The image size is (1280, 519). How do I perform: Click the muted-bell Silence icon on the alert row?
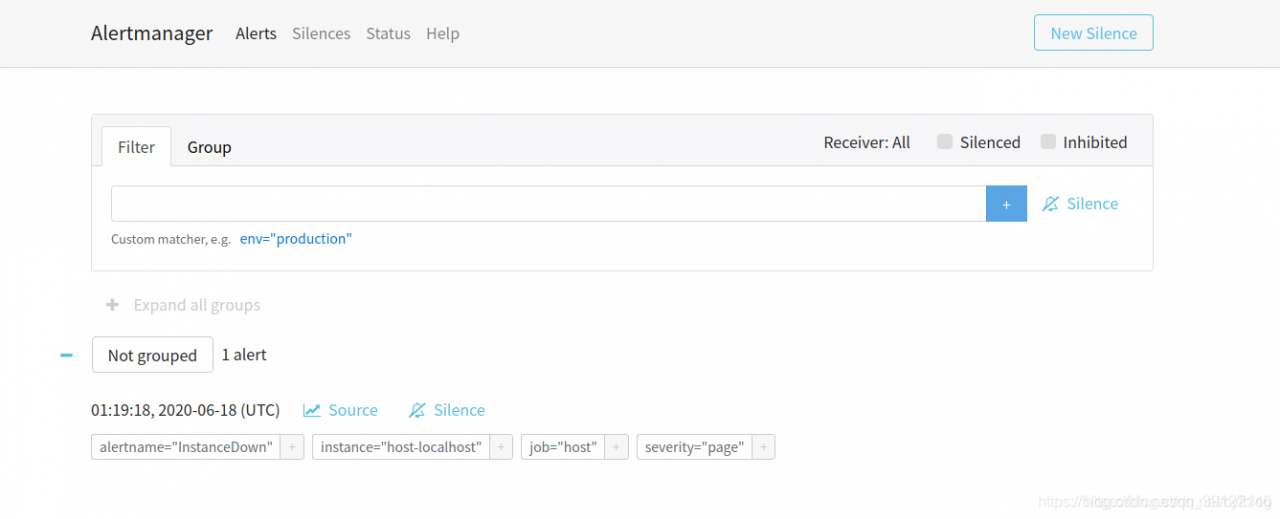[418, 410]
